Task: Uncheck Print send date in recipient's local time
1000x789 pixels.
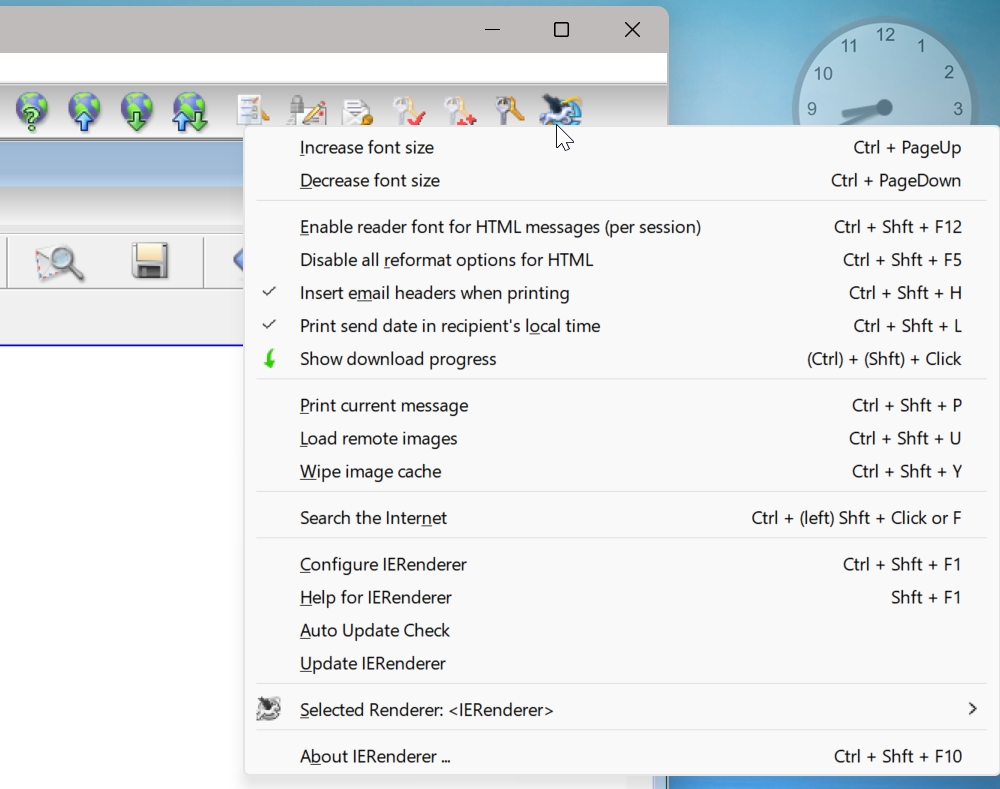Action: (x=449, y=326)
